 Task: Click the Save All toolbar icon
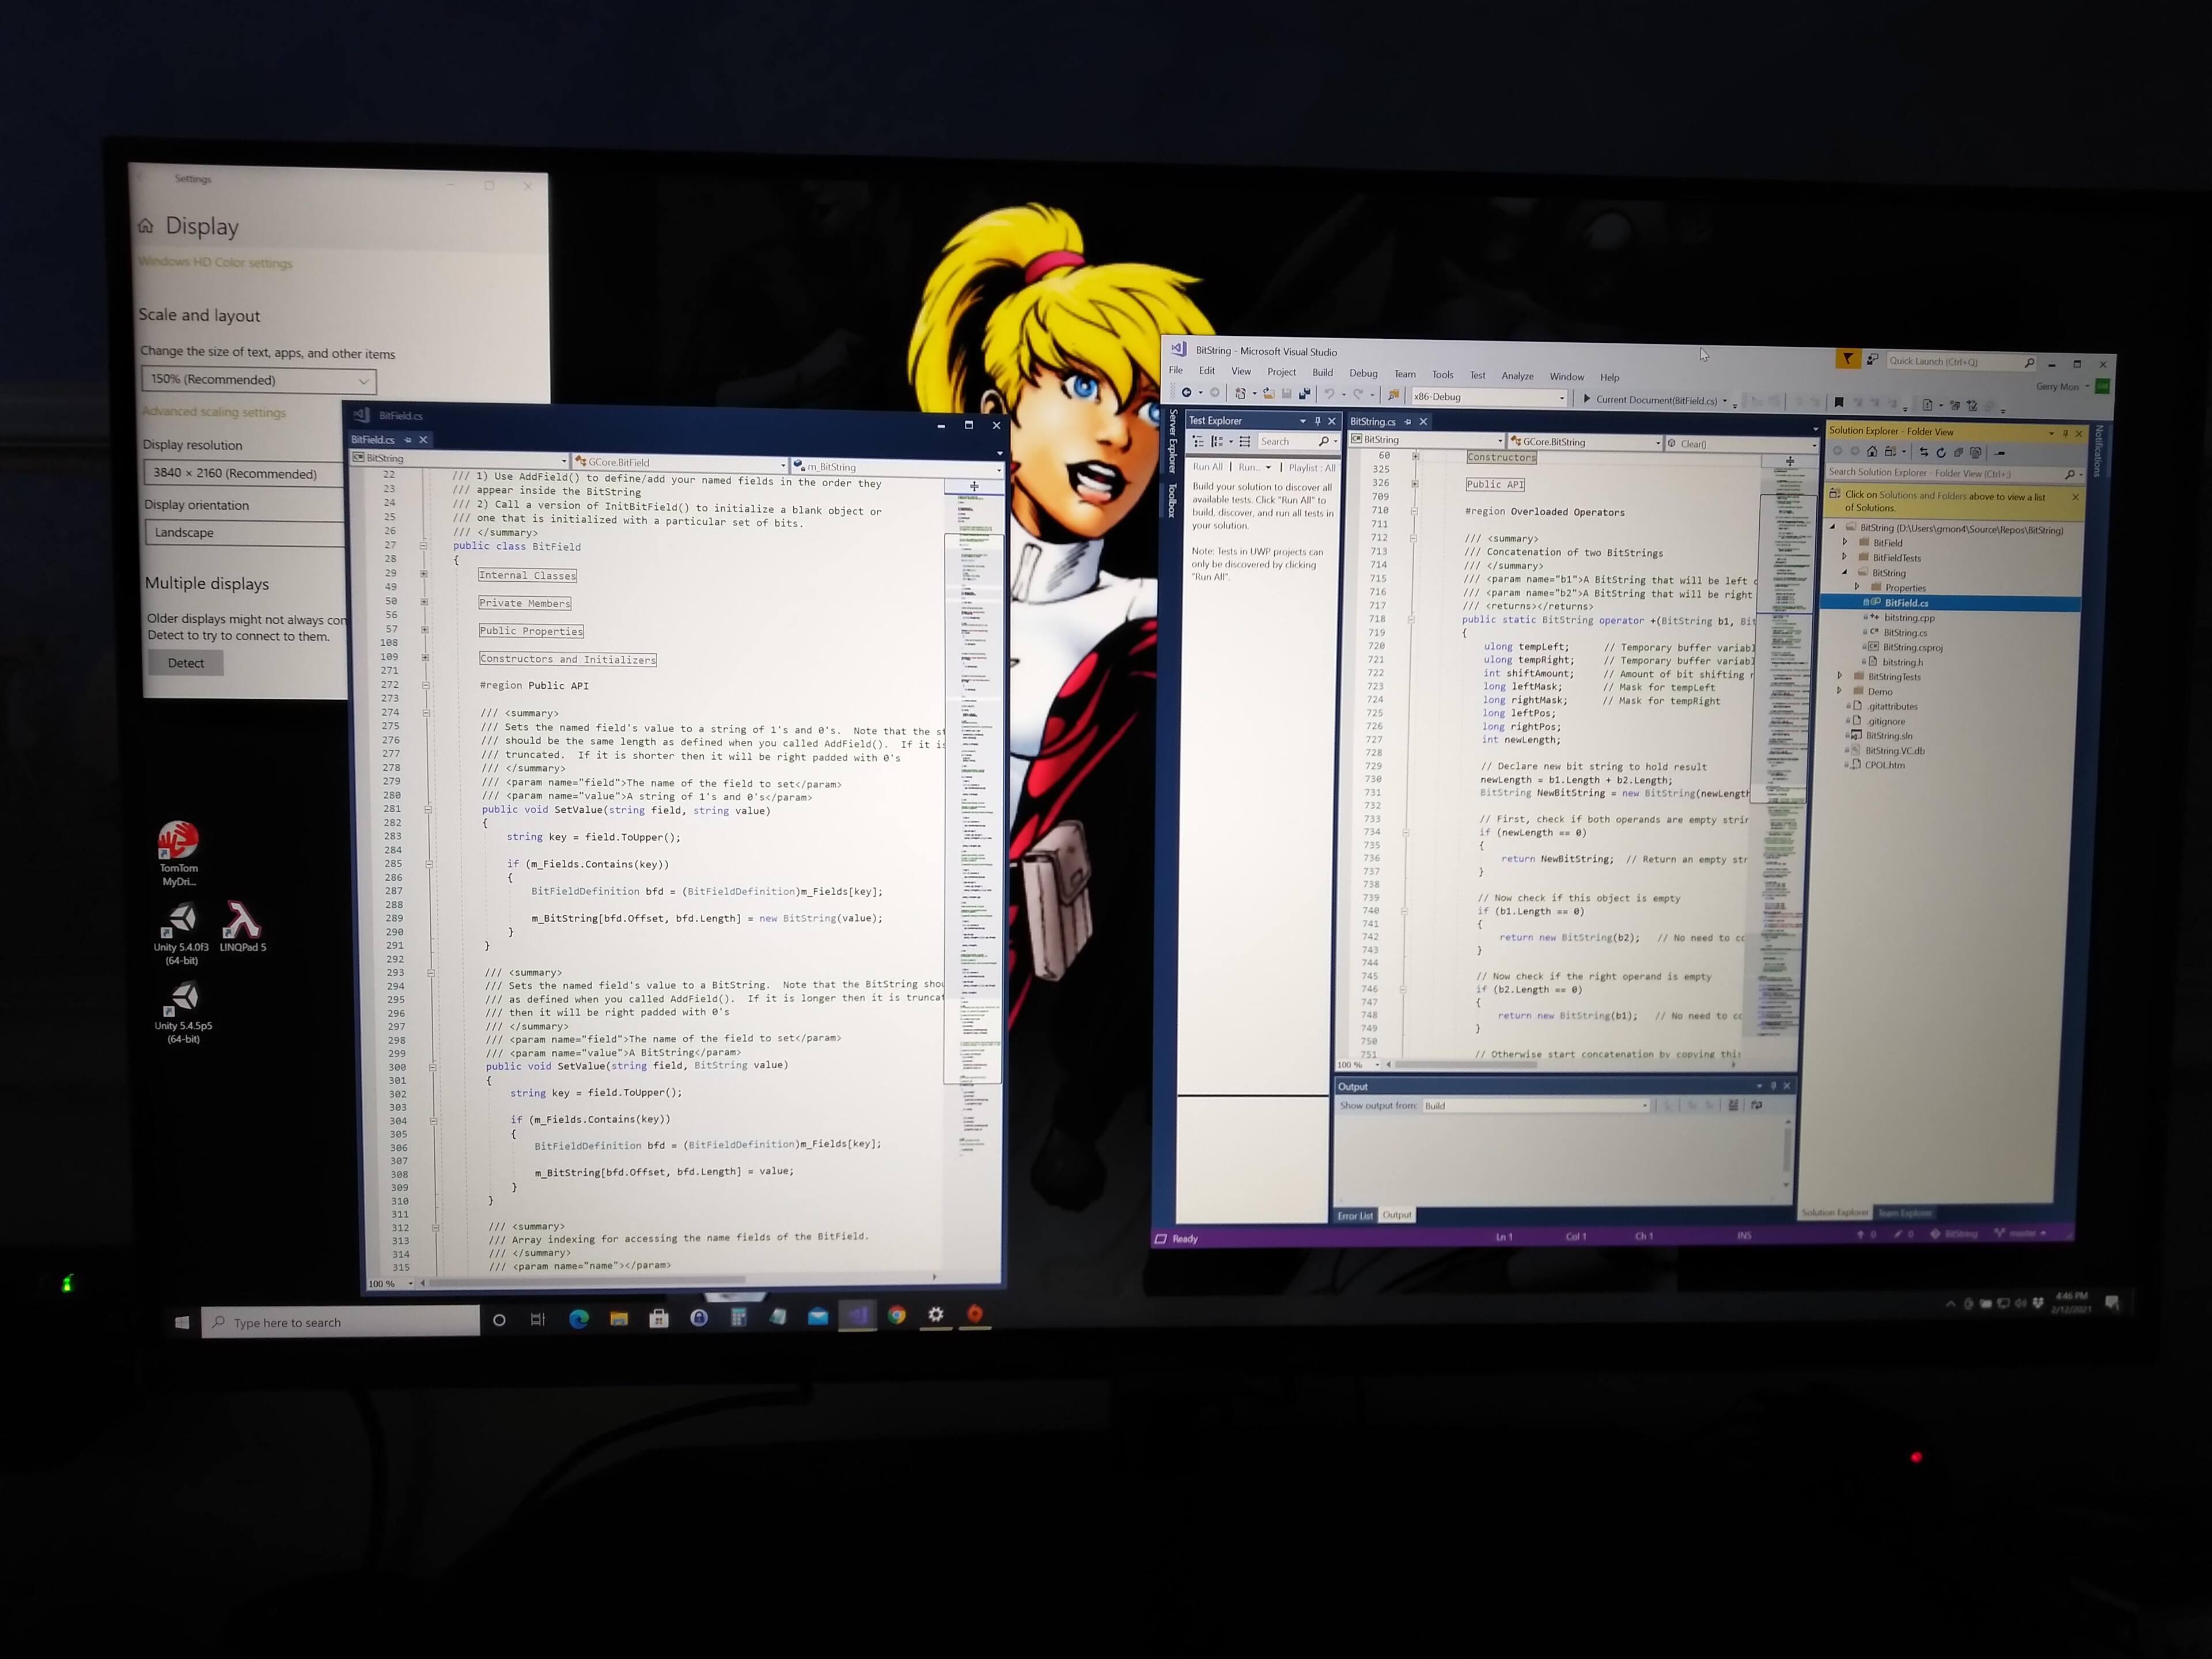(x=1304, y=394)
